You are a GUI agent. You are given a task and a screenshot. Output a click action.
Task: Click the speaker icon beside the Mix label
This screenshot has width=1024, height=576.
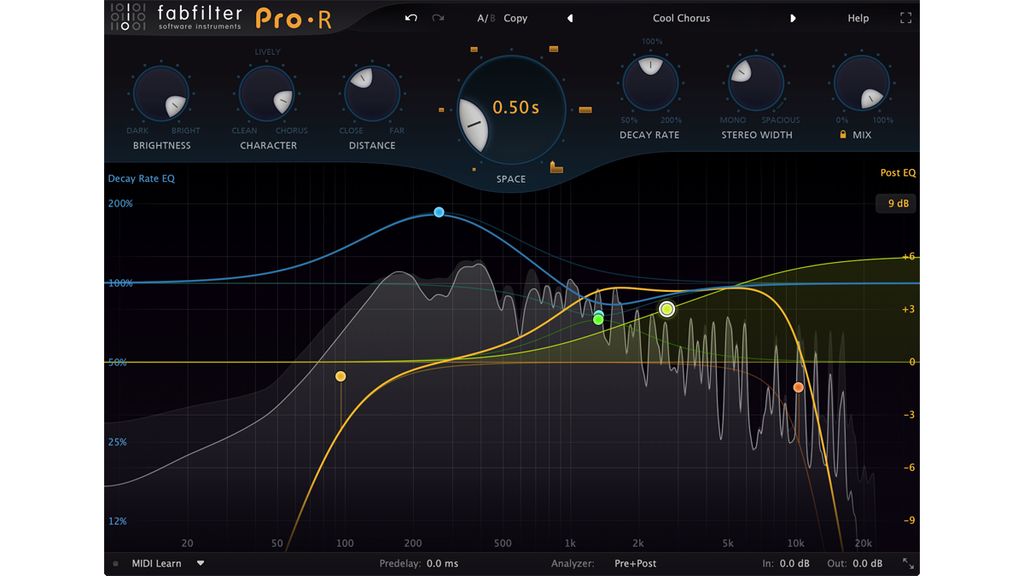click(841, 135)
